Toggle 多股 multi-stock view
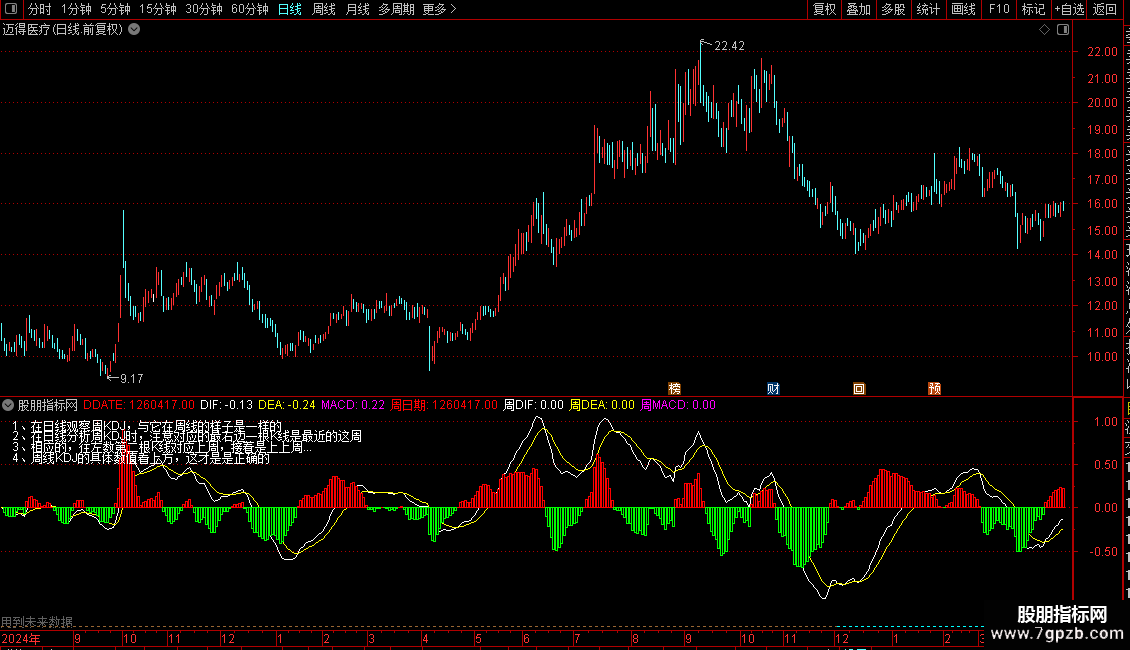Viewport: 1130px width, 650px height. (x=893, y=9)
